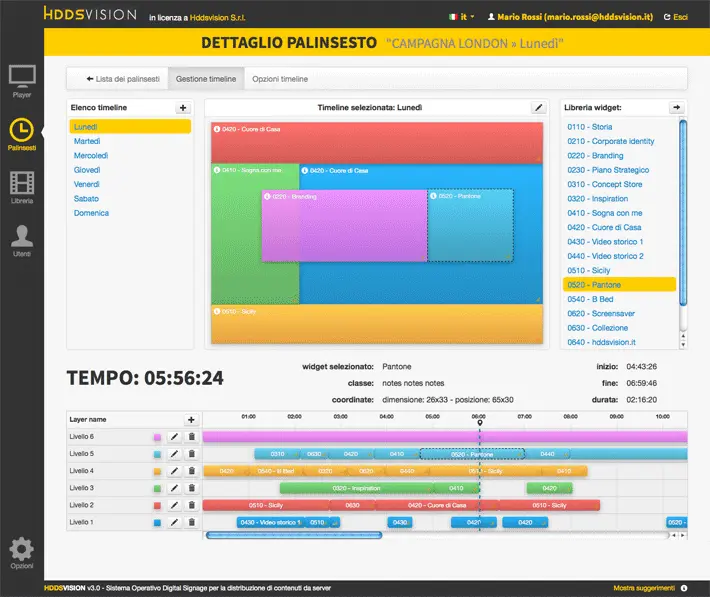Select widget 0320 - Inspiration
This screenshot has height=597, width=710.
point(598,198)
